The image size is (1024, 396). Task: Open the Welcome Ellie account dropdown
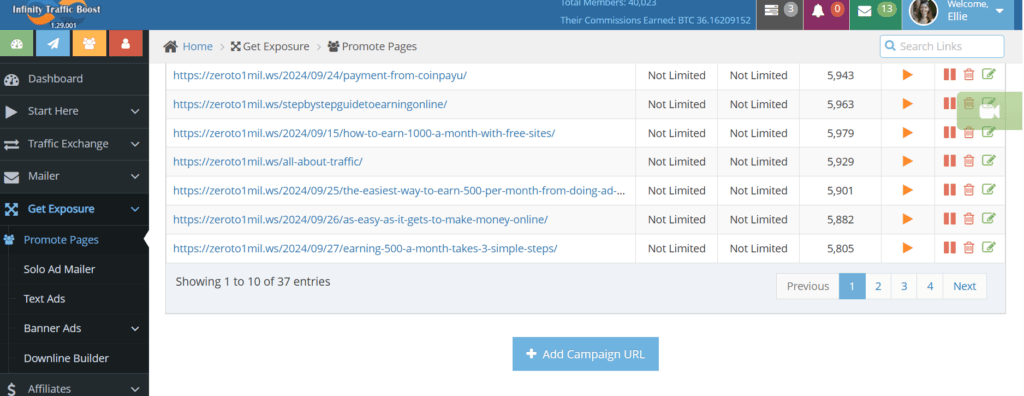[963, 11]
